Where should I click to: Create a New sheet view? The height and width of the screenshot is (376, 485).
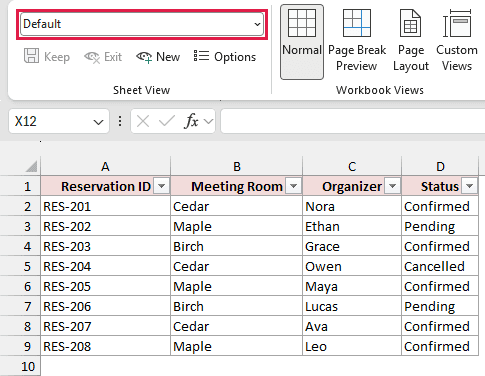[158, 57]
